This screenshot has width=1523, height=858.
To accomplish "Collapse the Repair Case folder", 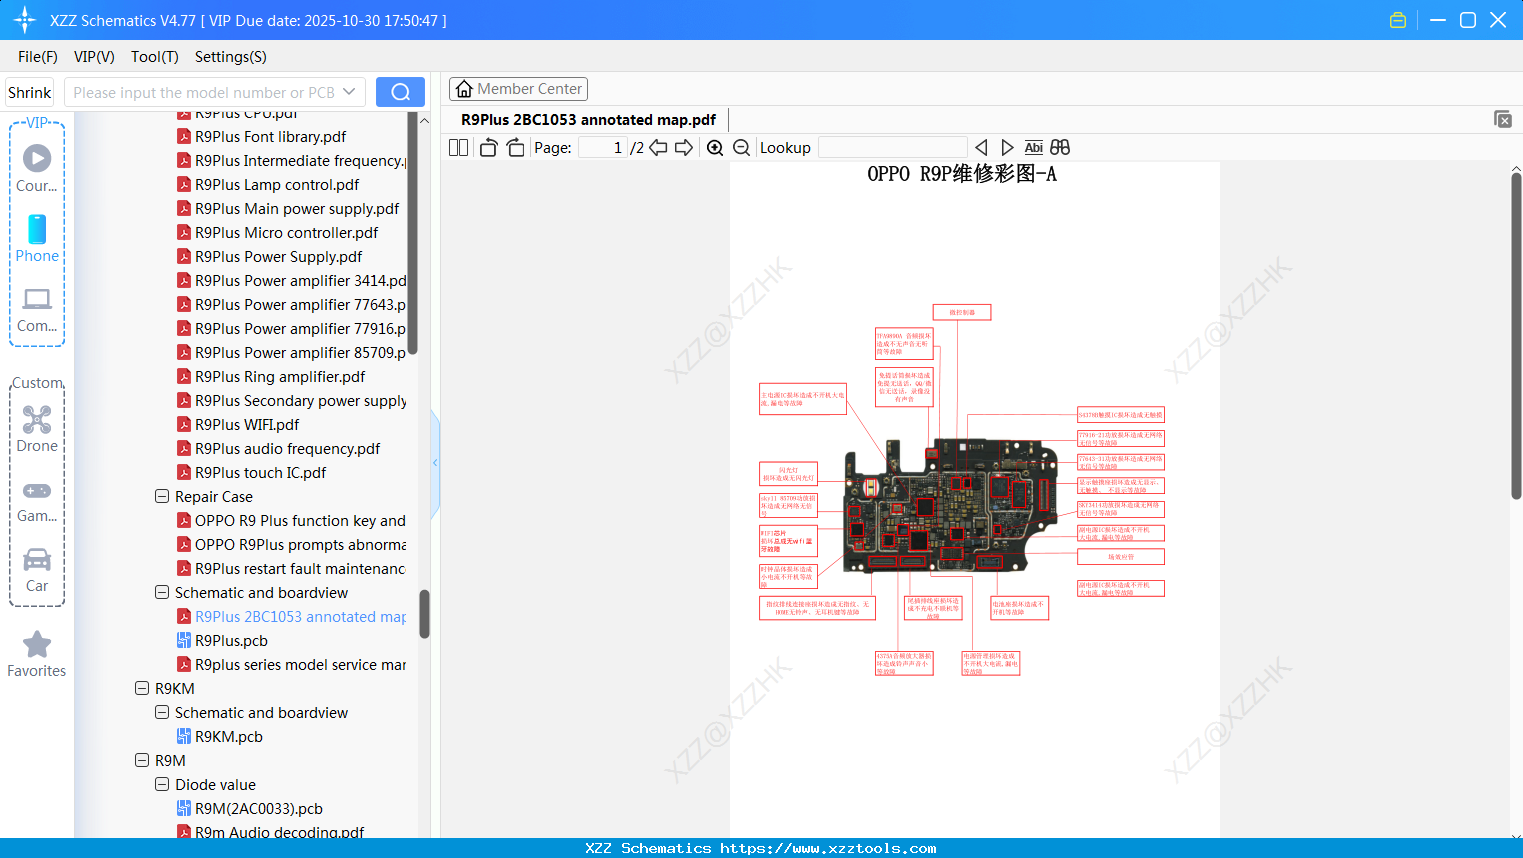I will click(x=162, y=496).
